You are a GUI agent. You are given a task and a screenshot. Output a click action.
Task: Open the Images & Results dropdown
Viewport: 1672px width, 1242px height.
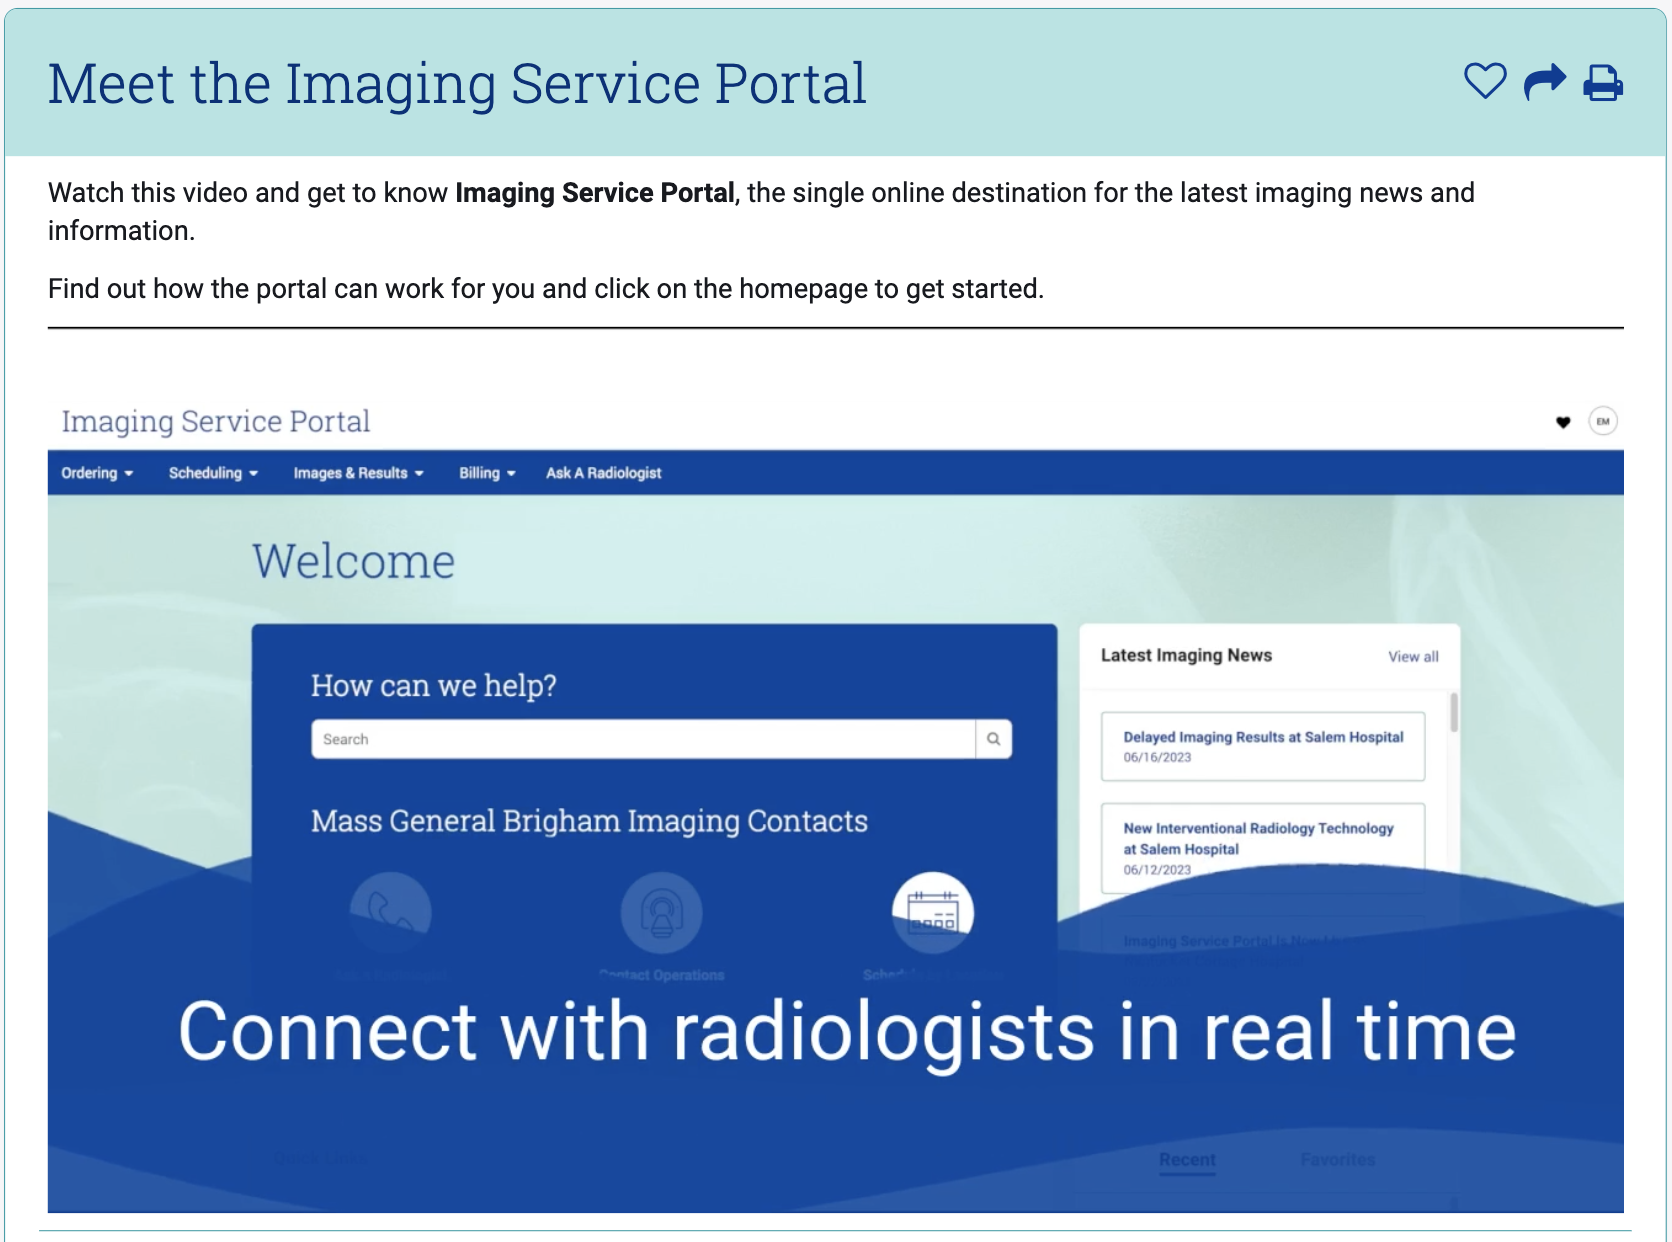(x=358, y=473)
